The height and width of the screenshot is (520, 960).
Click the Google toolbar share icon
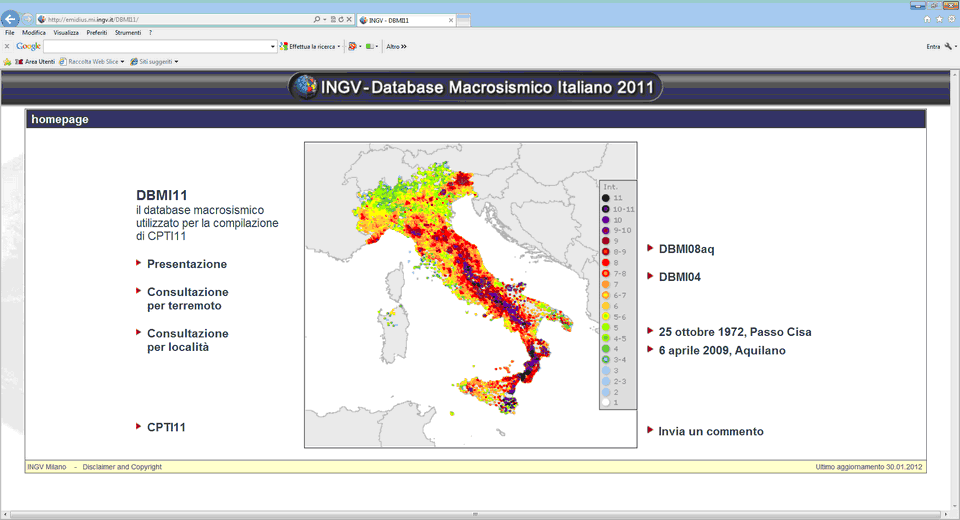point(352,47)
